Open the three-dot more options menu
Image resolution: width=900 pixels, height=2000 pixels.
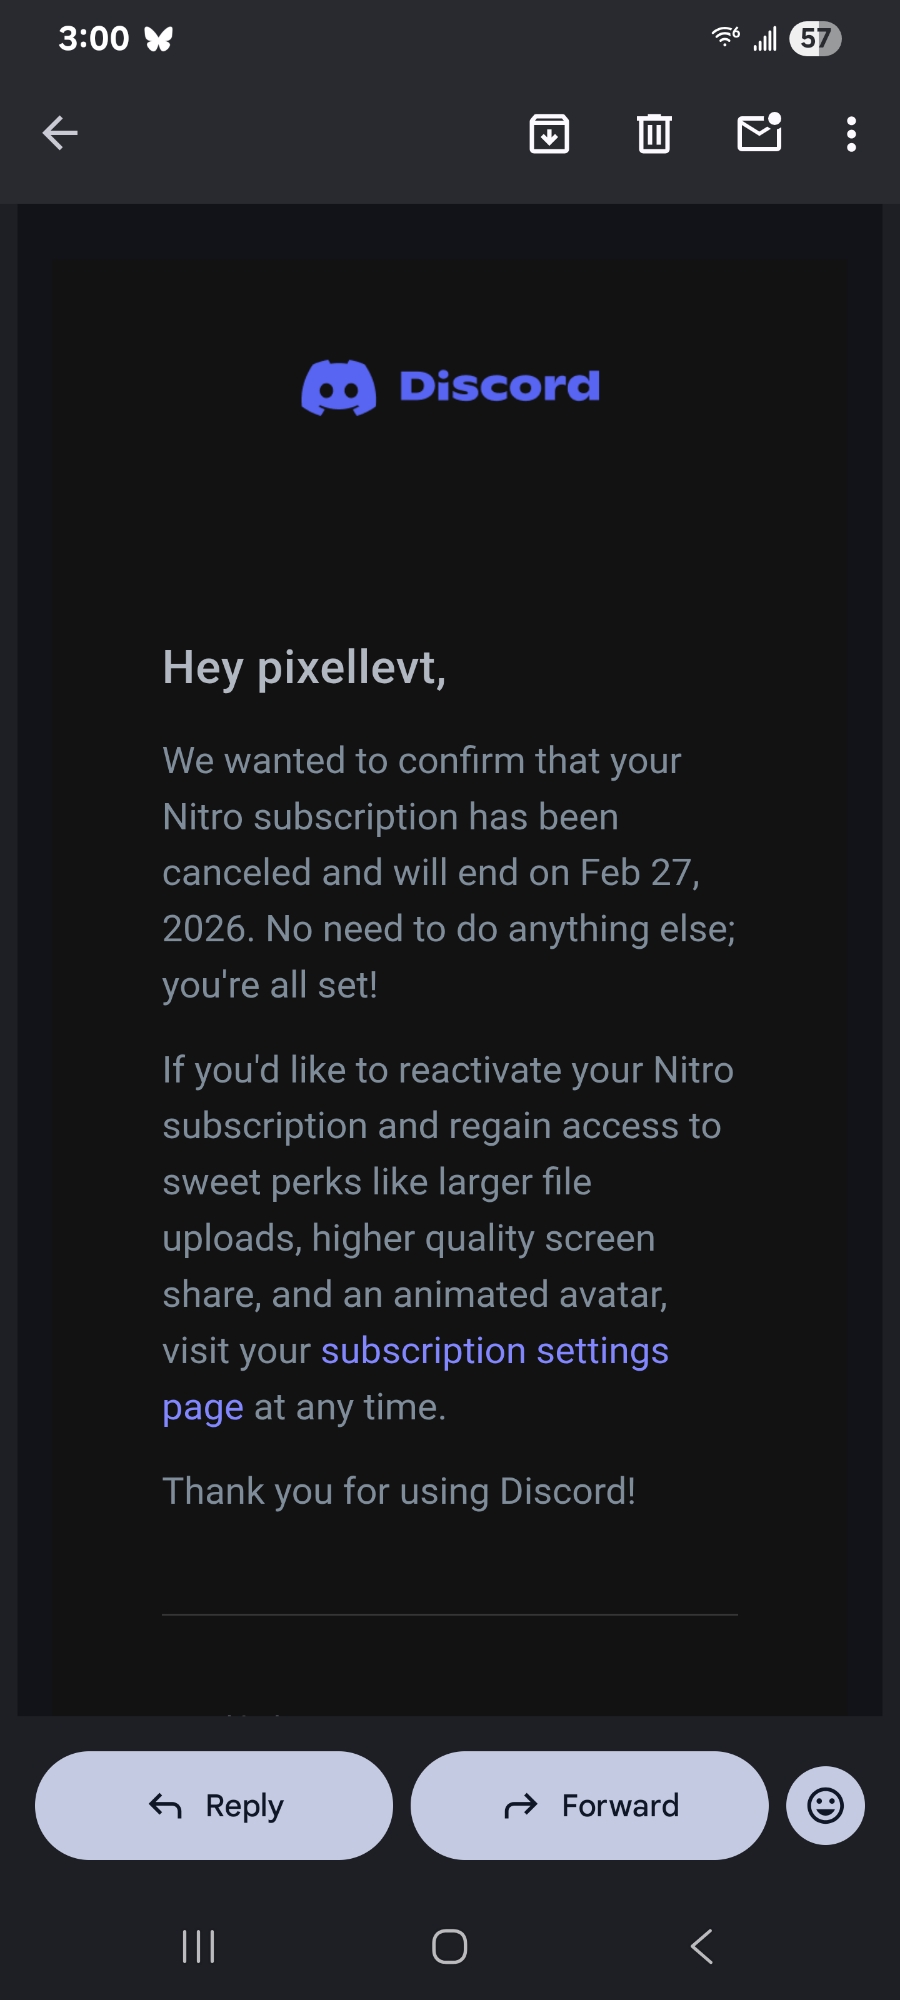851,133
